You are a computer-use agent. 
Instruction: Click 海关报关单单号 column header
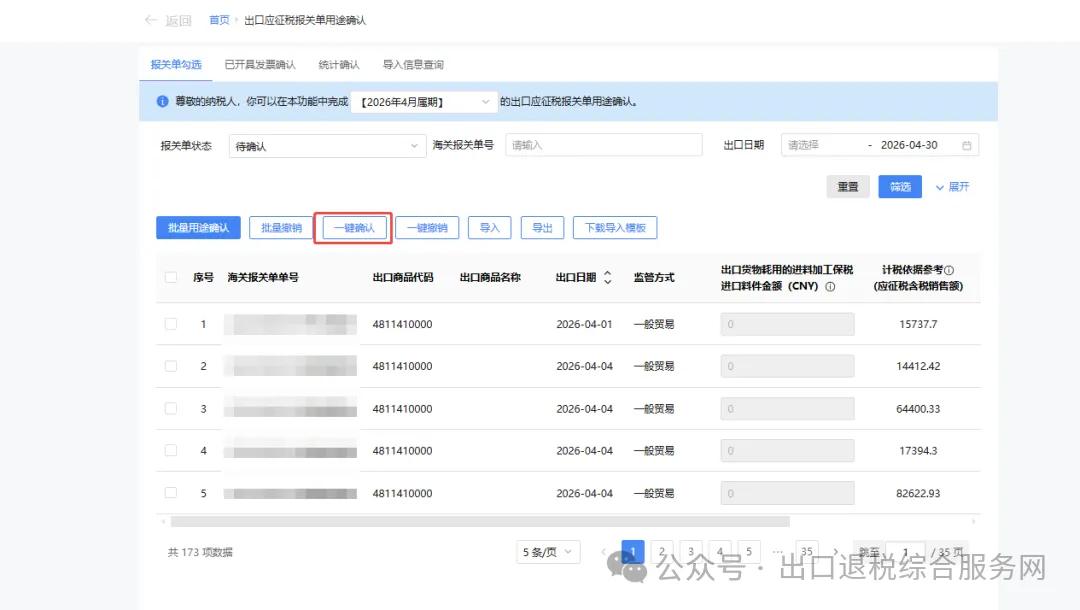(263, 277)
